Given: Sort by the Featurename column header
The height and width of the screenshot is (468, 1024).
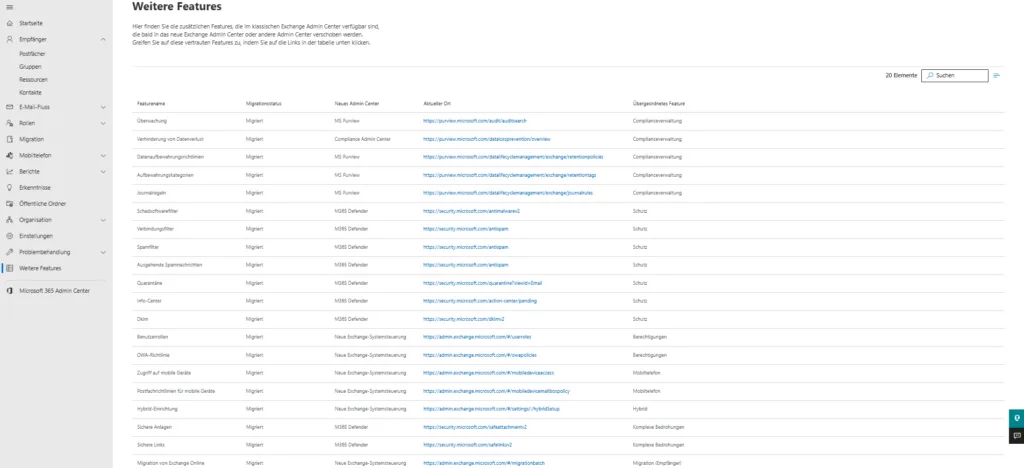Looking at the screenshot, I should click(151, 103).
